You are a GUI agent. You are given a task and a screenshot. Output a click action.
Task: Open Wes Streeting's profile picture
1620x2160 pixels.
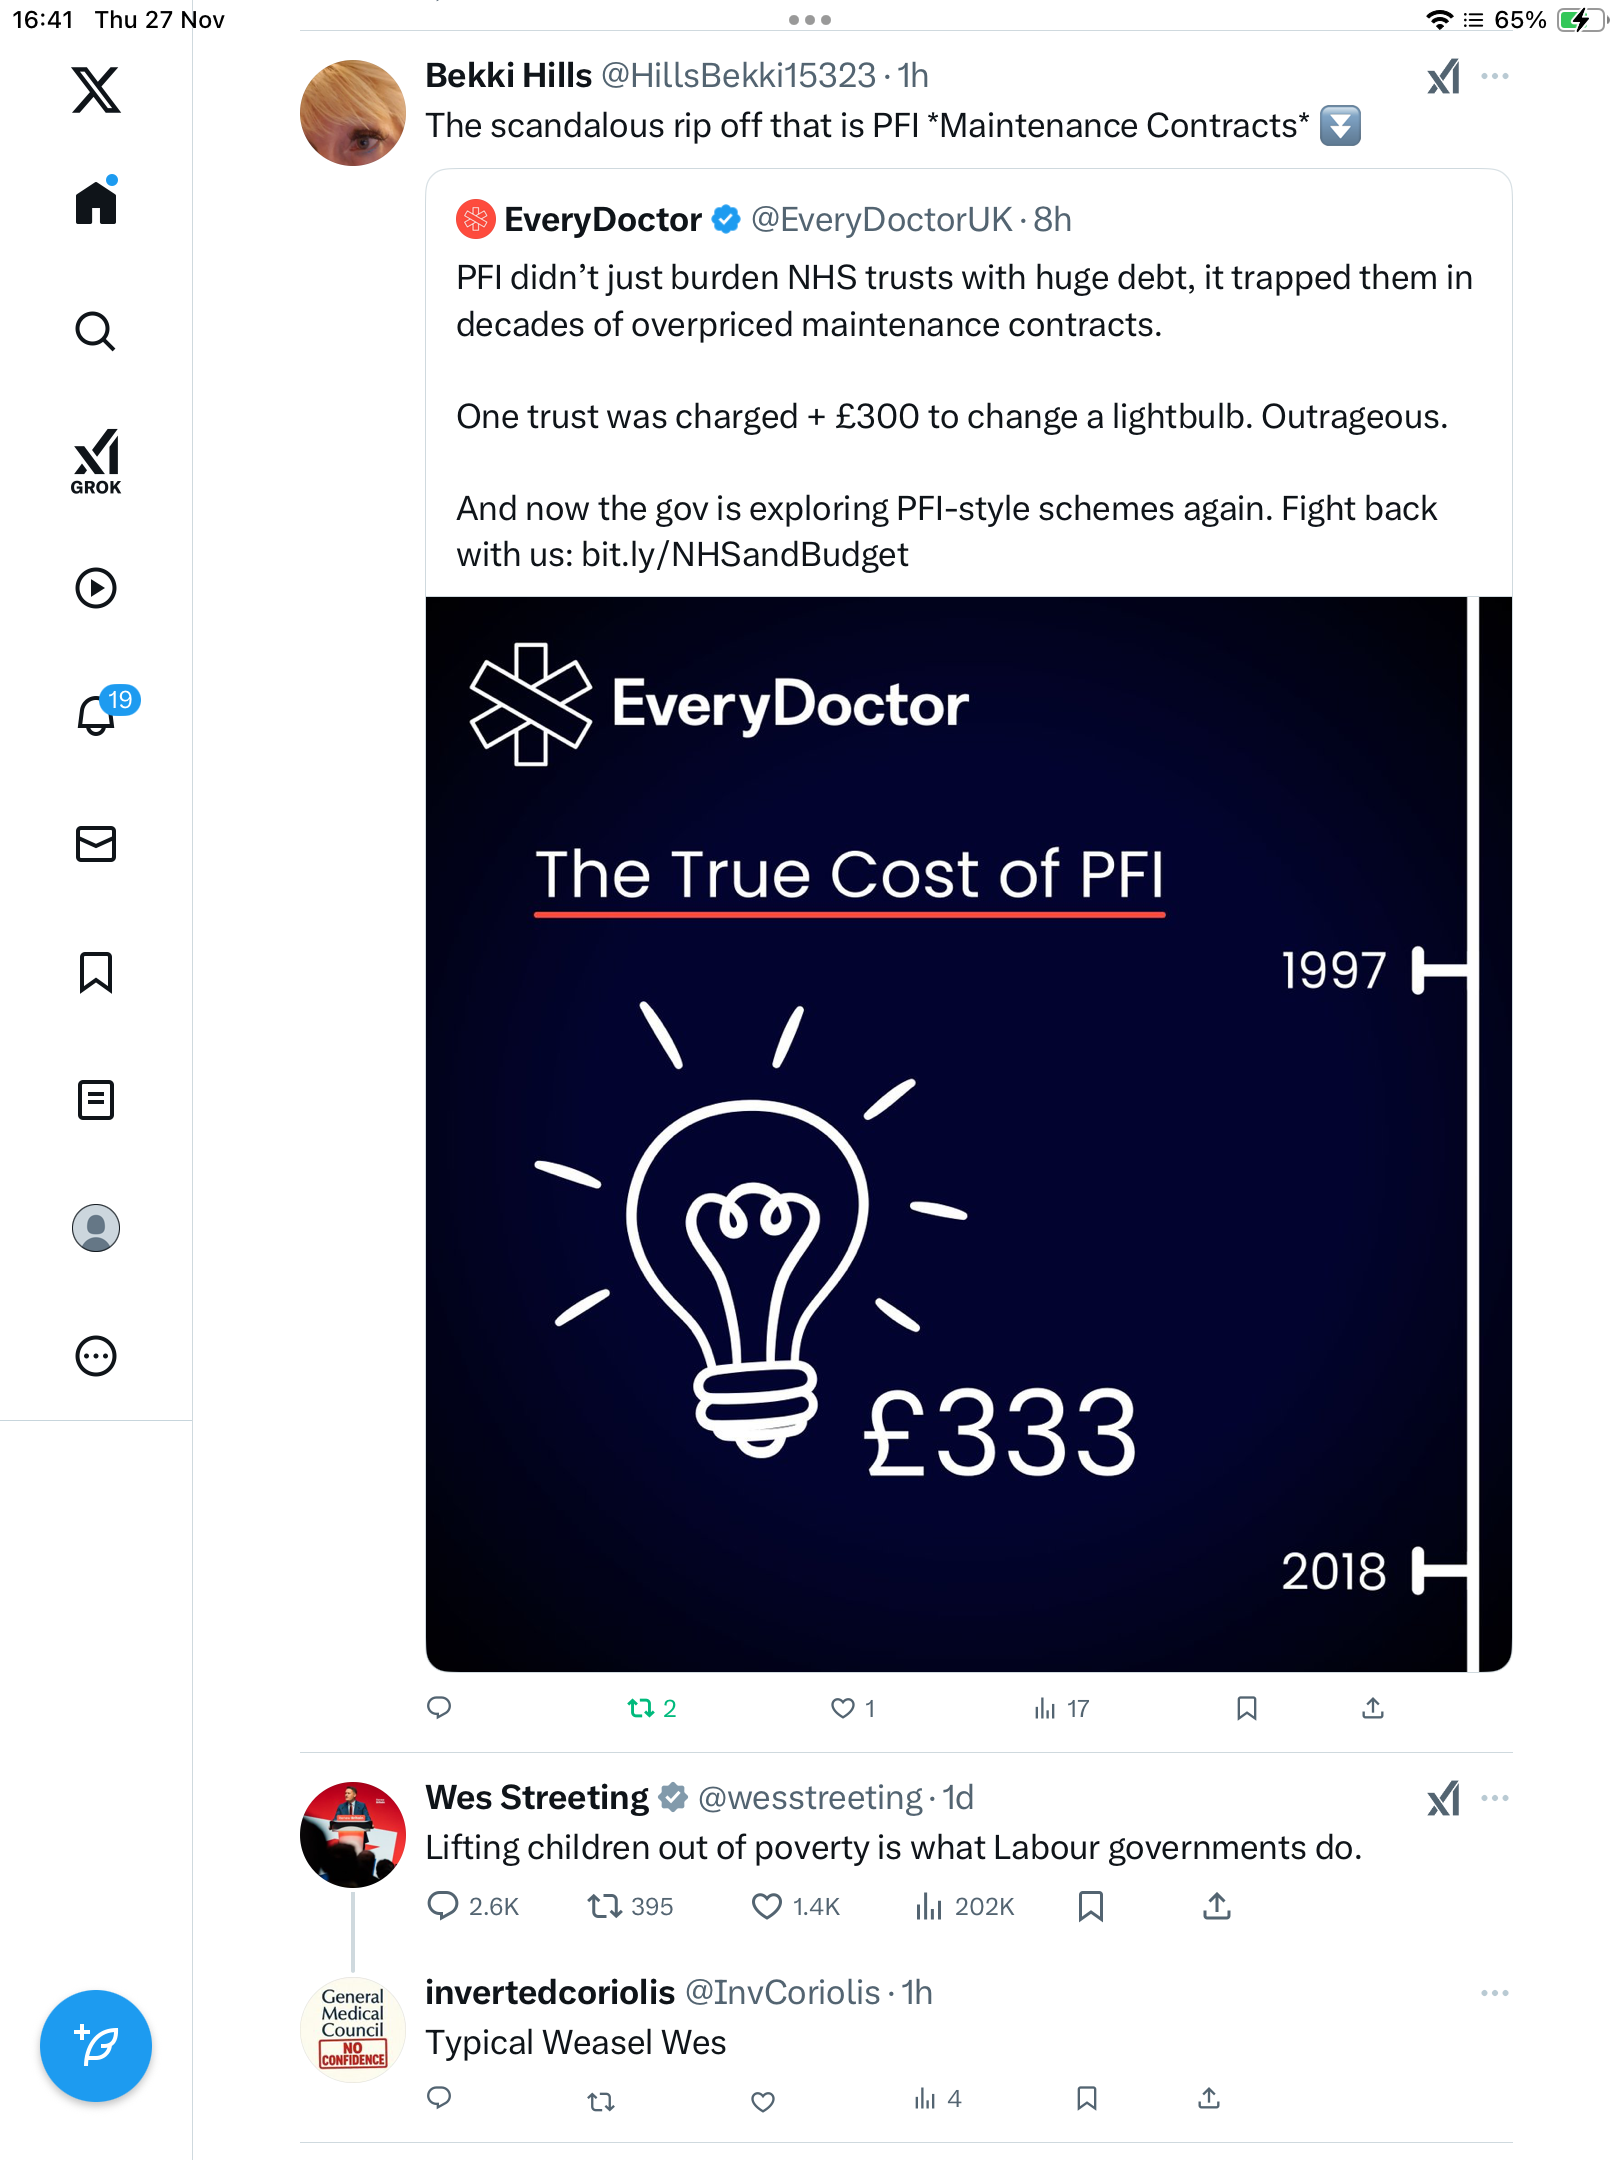coord(353,1835)
